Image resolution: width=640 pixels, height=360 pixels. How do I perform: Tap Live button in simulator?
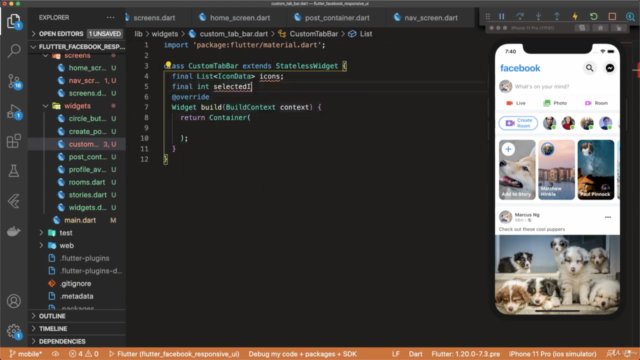(x=516, y=103)
